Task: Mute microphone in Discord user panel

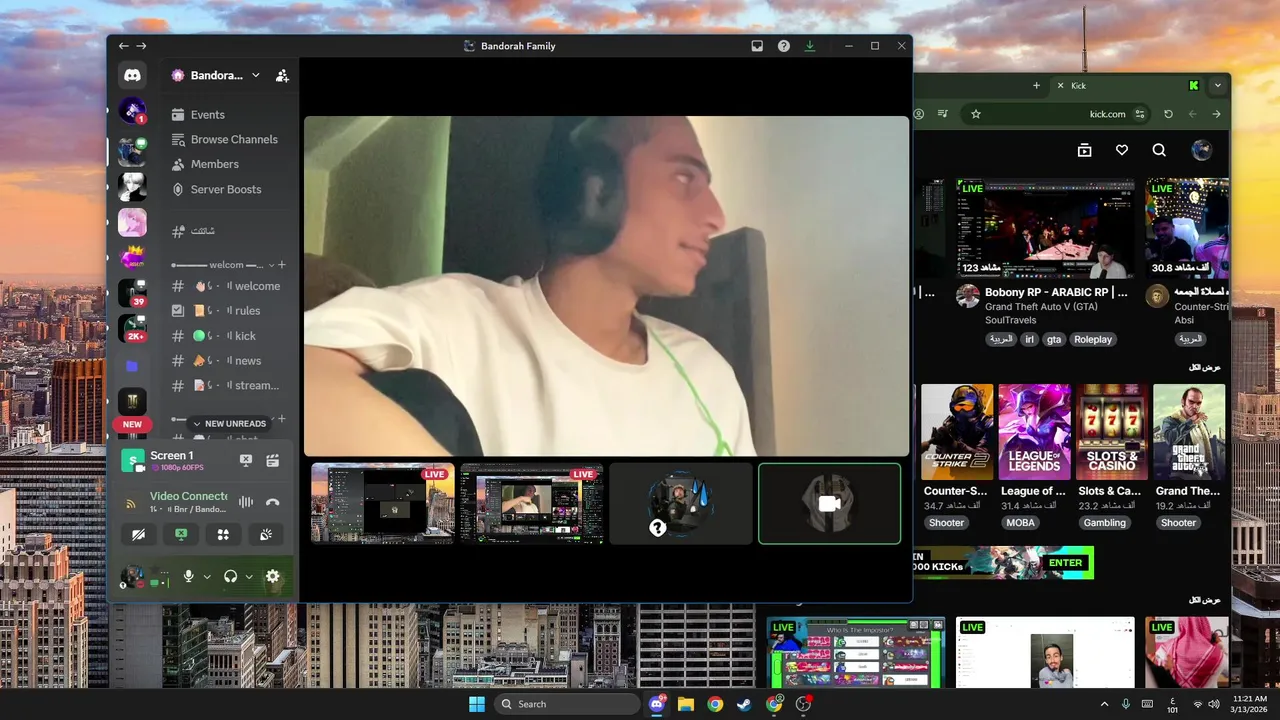Action: click(188, 576)
